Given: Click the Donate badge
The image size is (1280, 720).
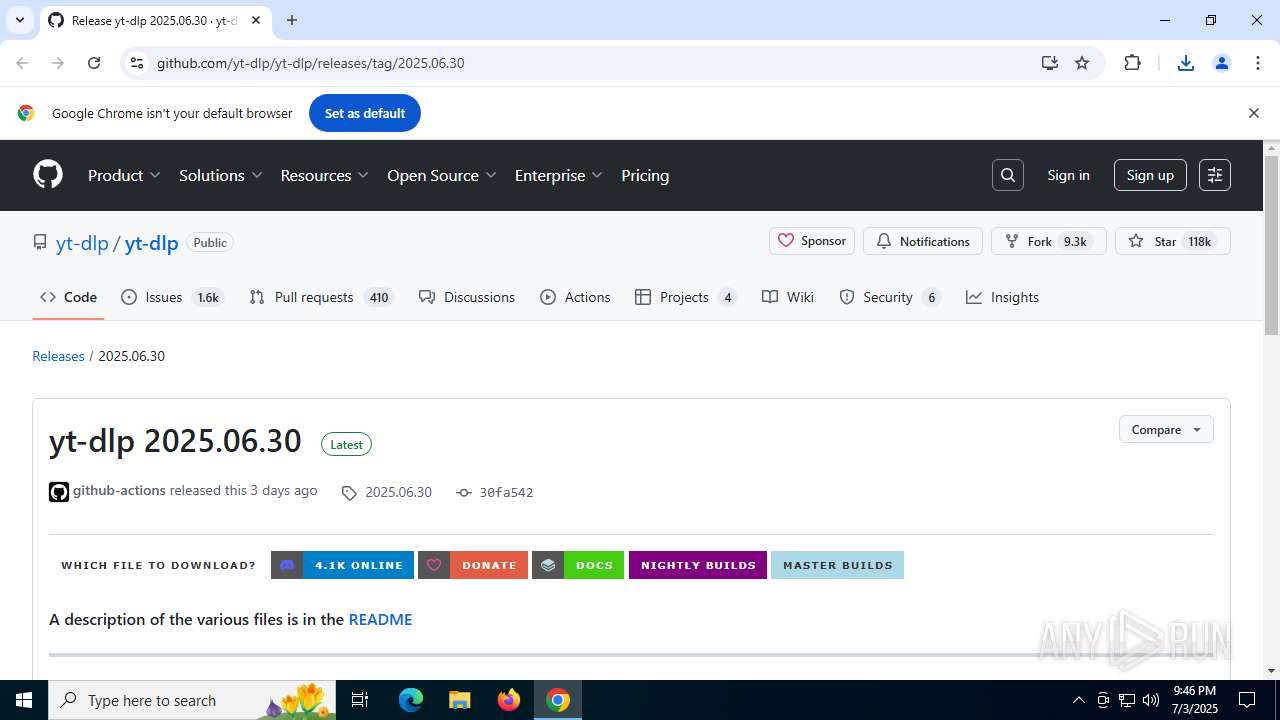Looking at the screenshot, I should [473, 565].
